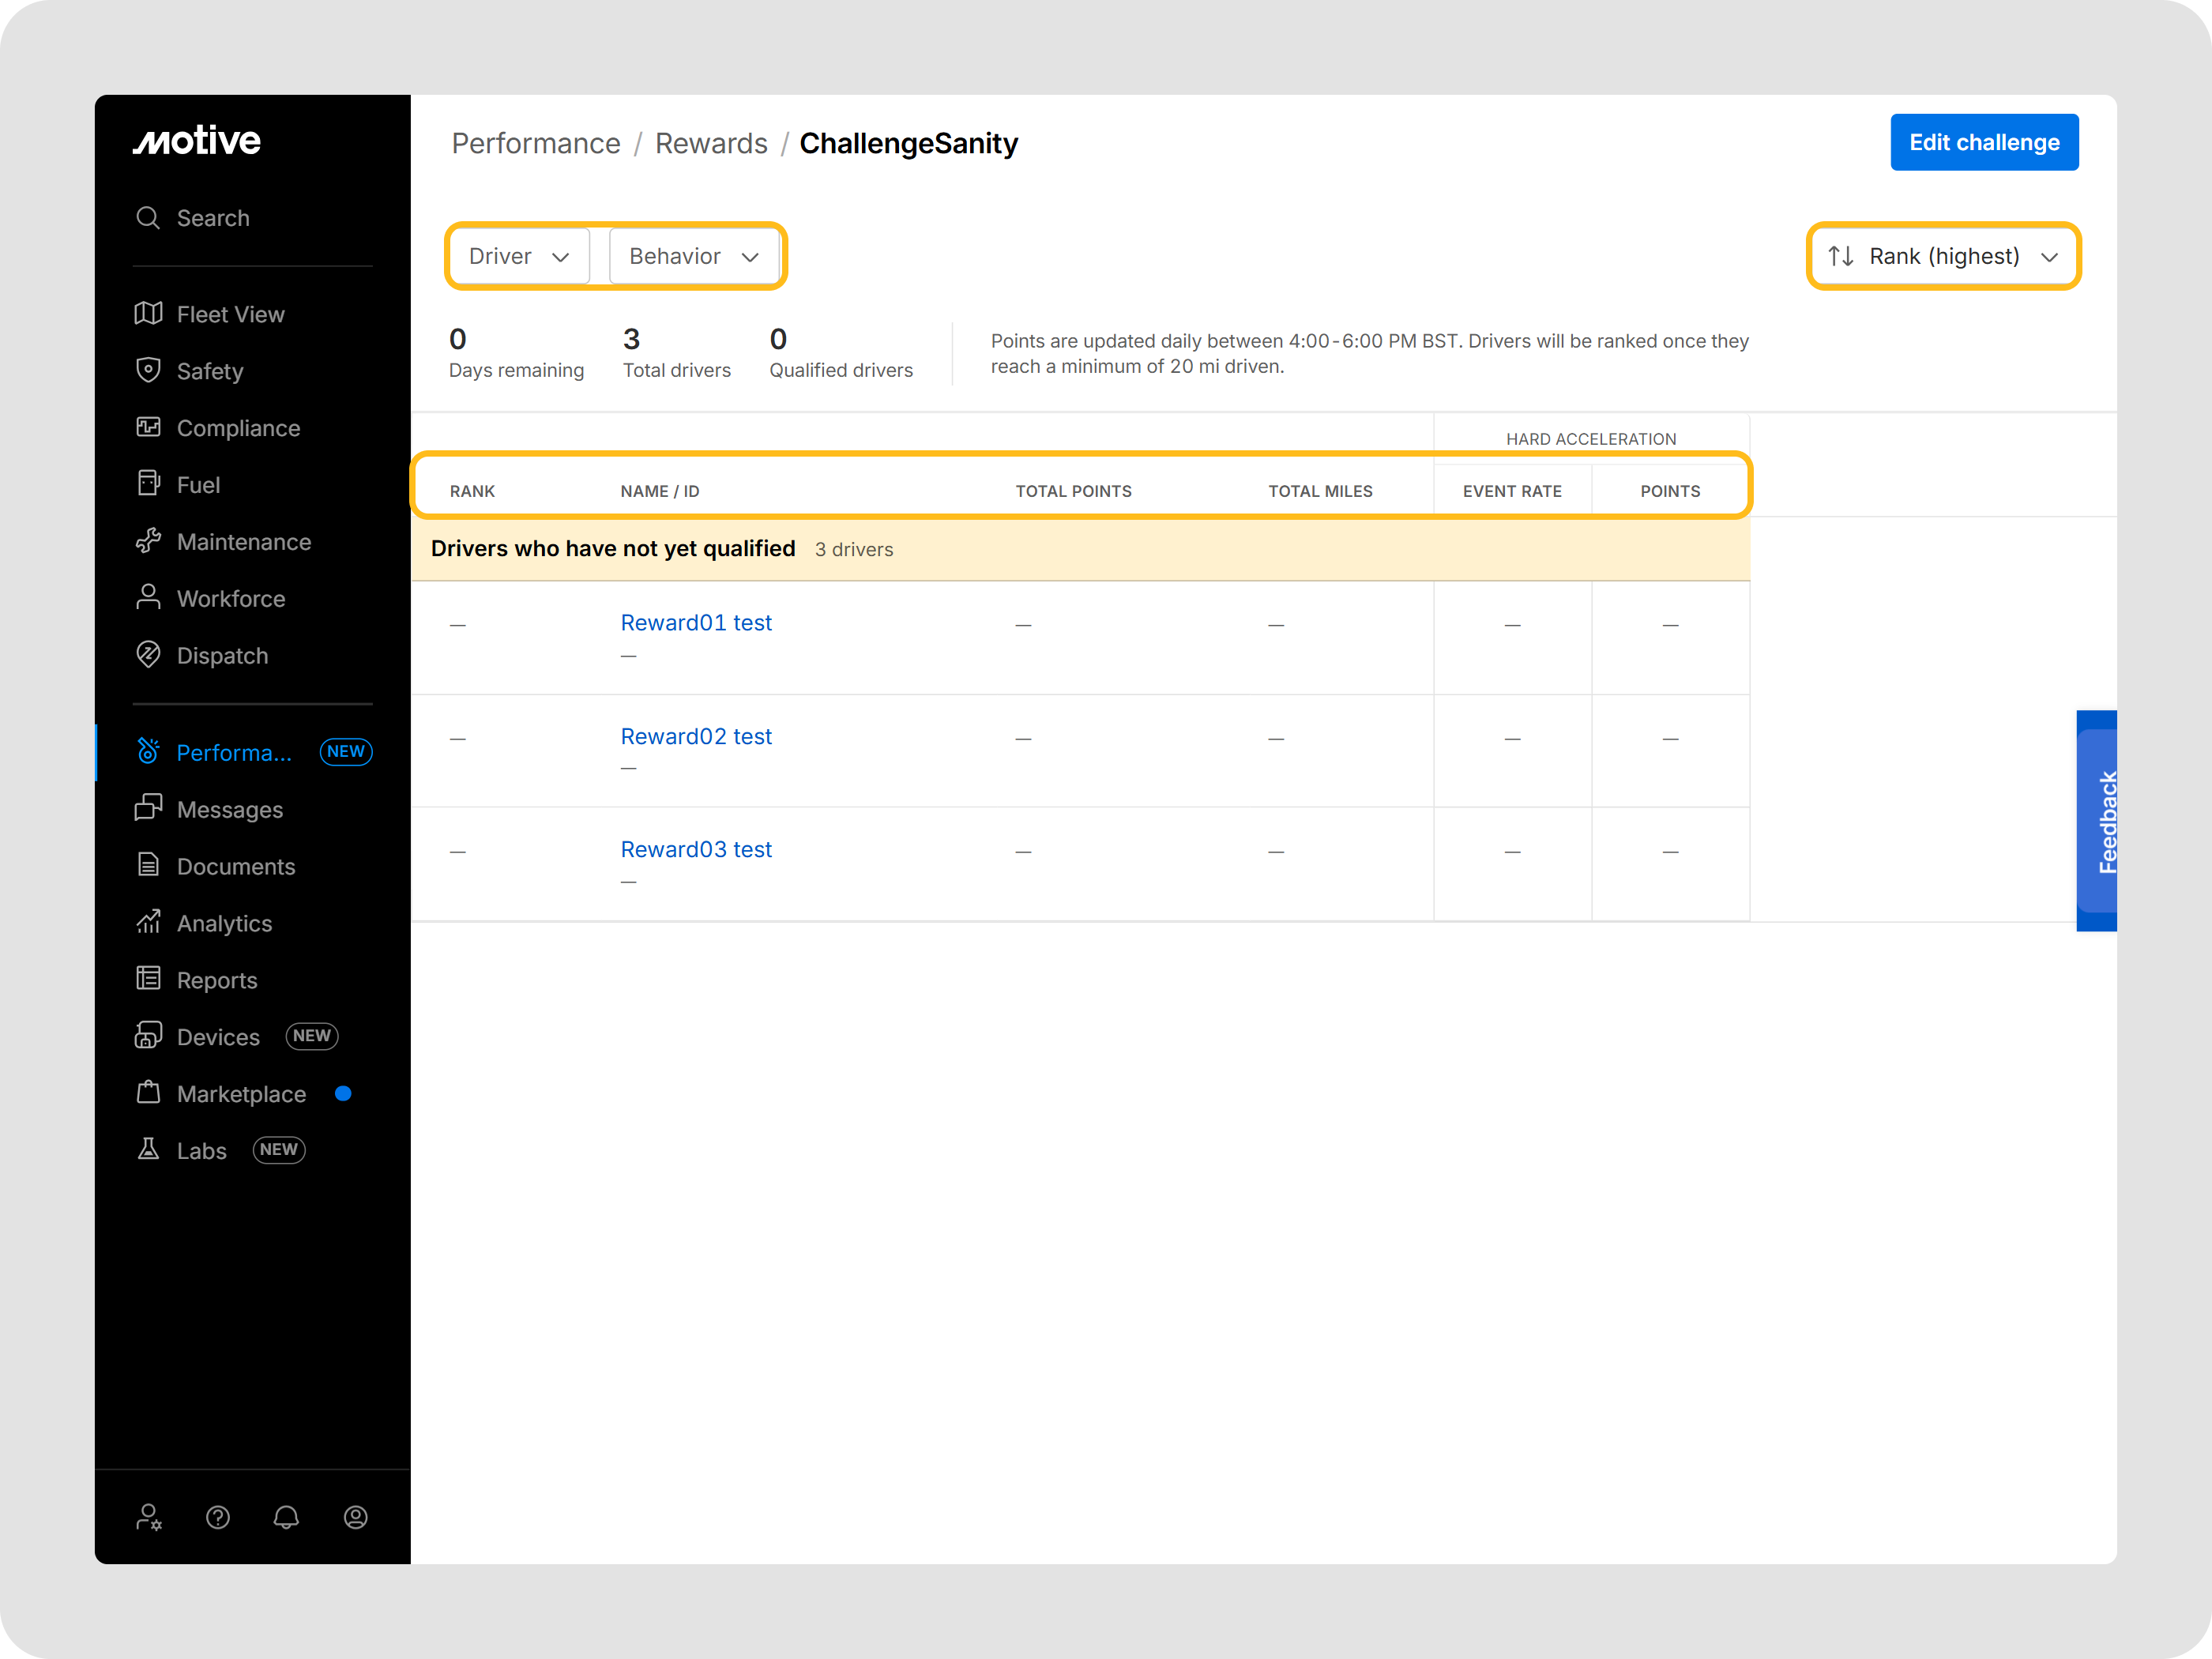Open the Behavior dropdown filter
Viewport: 2212px width, 1659px height.
coord(694,256)
